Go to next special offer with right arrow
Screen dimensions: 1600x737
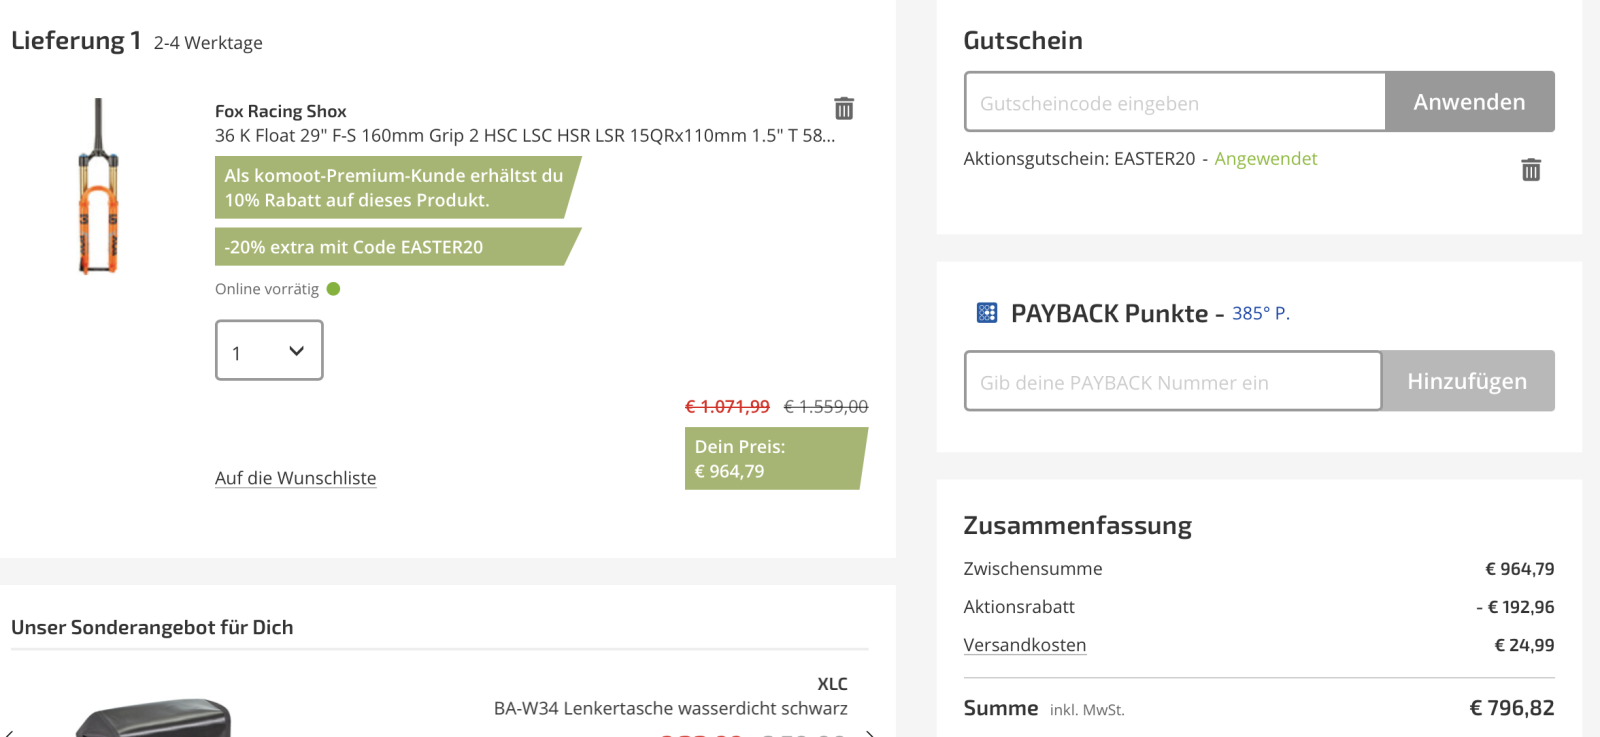871,734
